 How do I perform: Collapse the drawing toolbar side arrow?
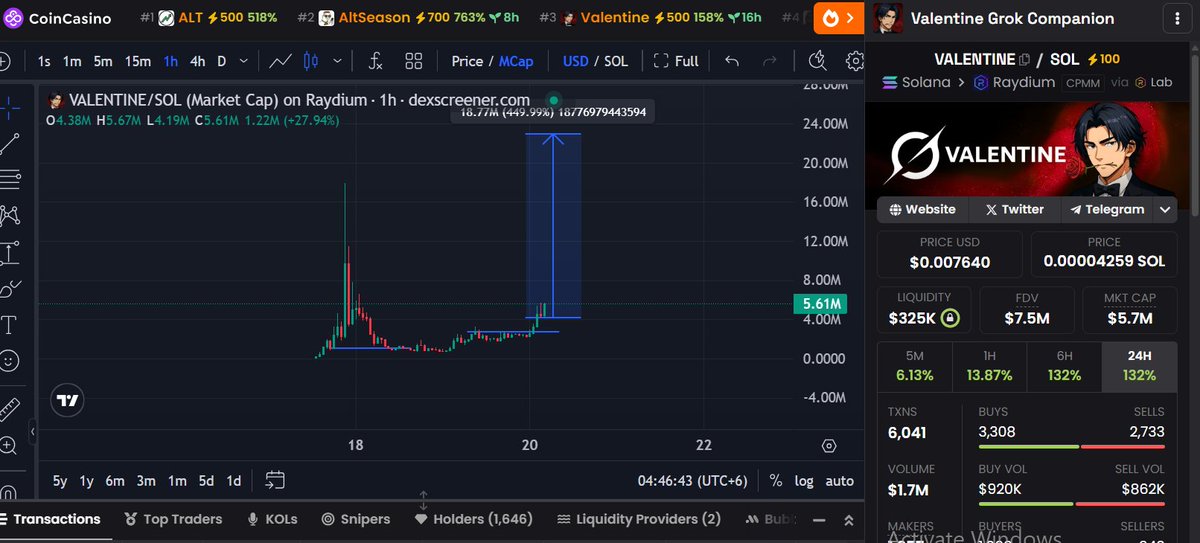tap(32, 432)
